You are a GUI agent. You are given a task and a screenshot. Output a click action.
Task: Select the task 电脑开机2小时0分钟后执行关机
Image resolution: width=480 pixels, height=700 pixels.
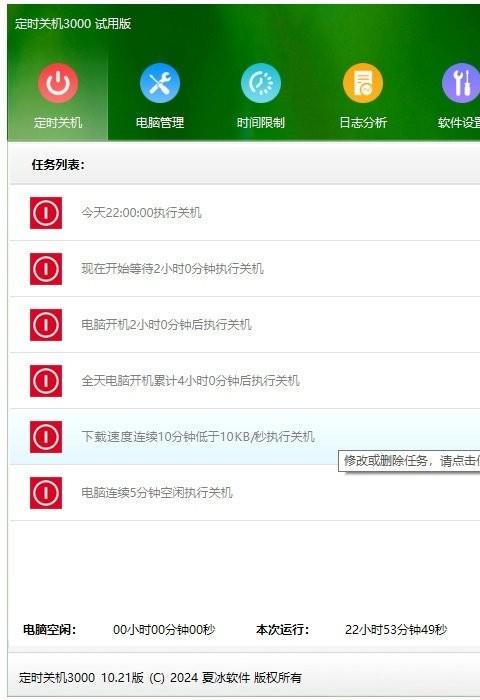[x=245, y=325]
